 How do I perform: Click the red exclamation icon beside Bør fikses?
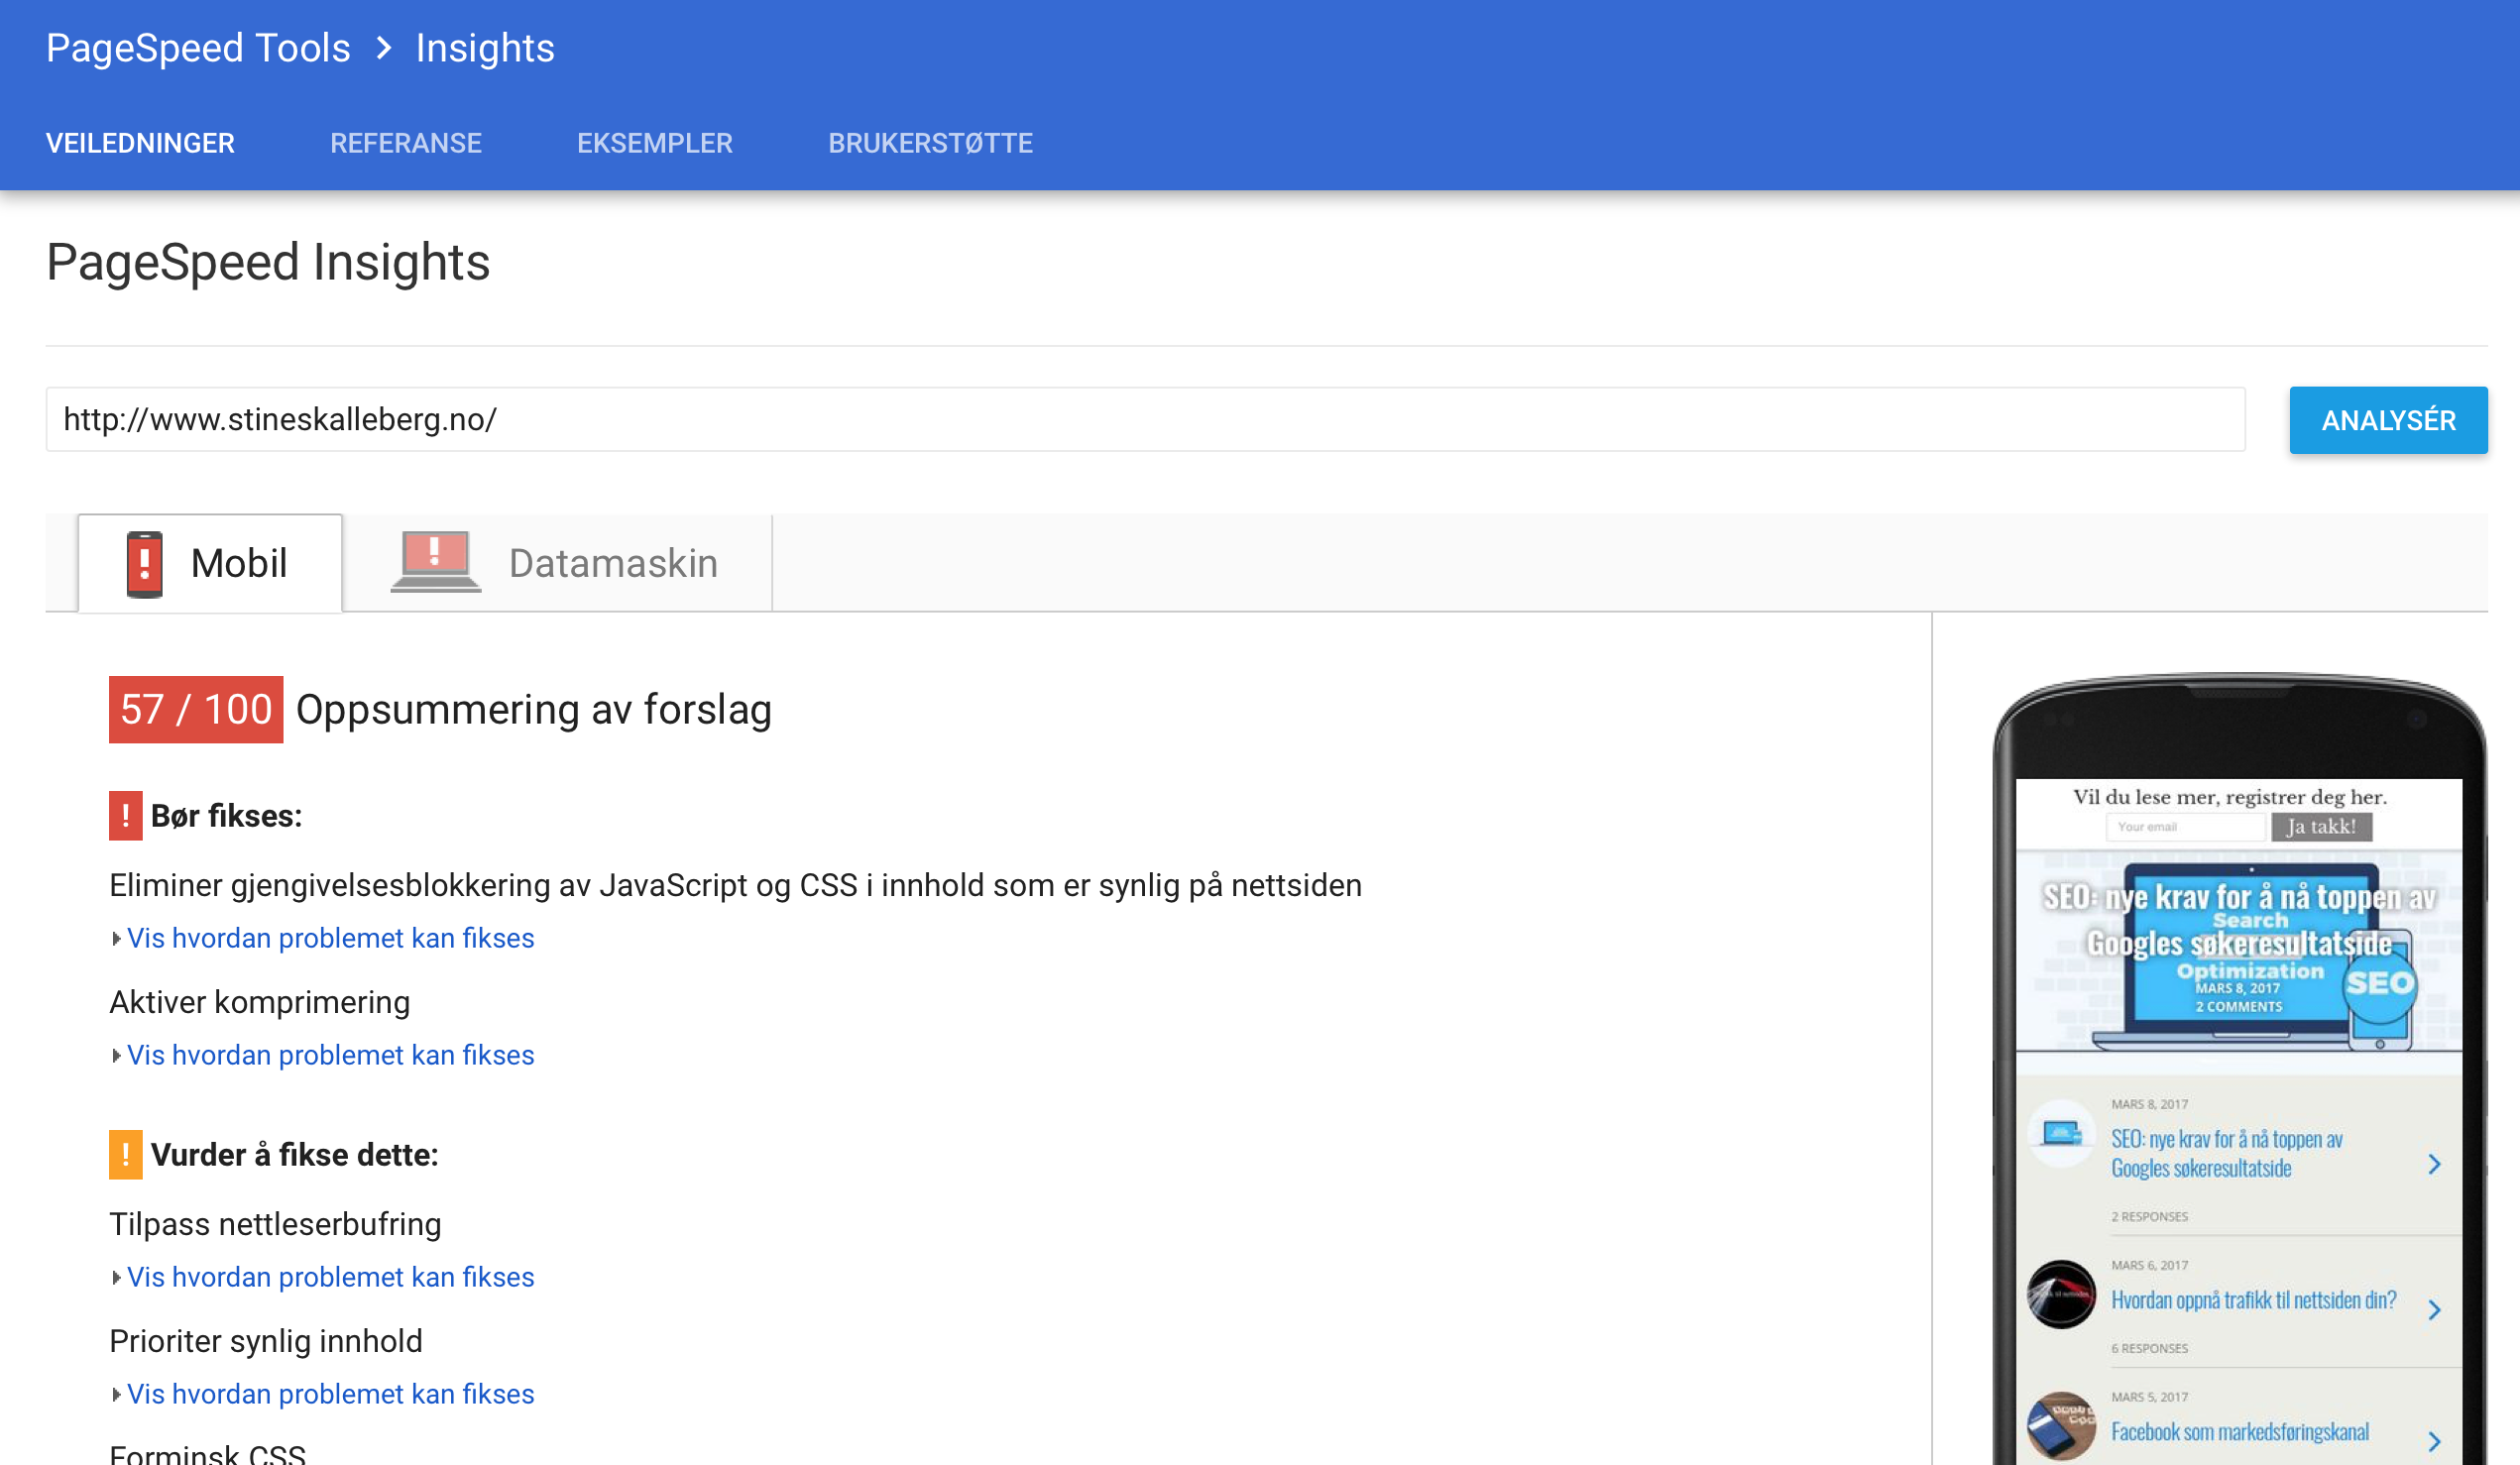coord(125,816)
